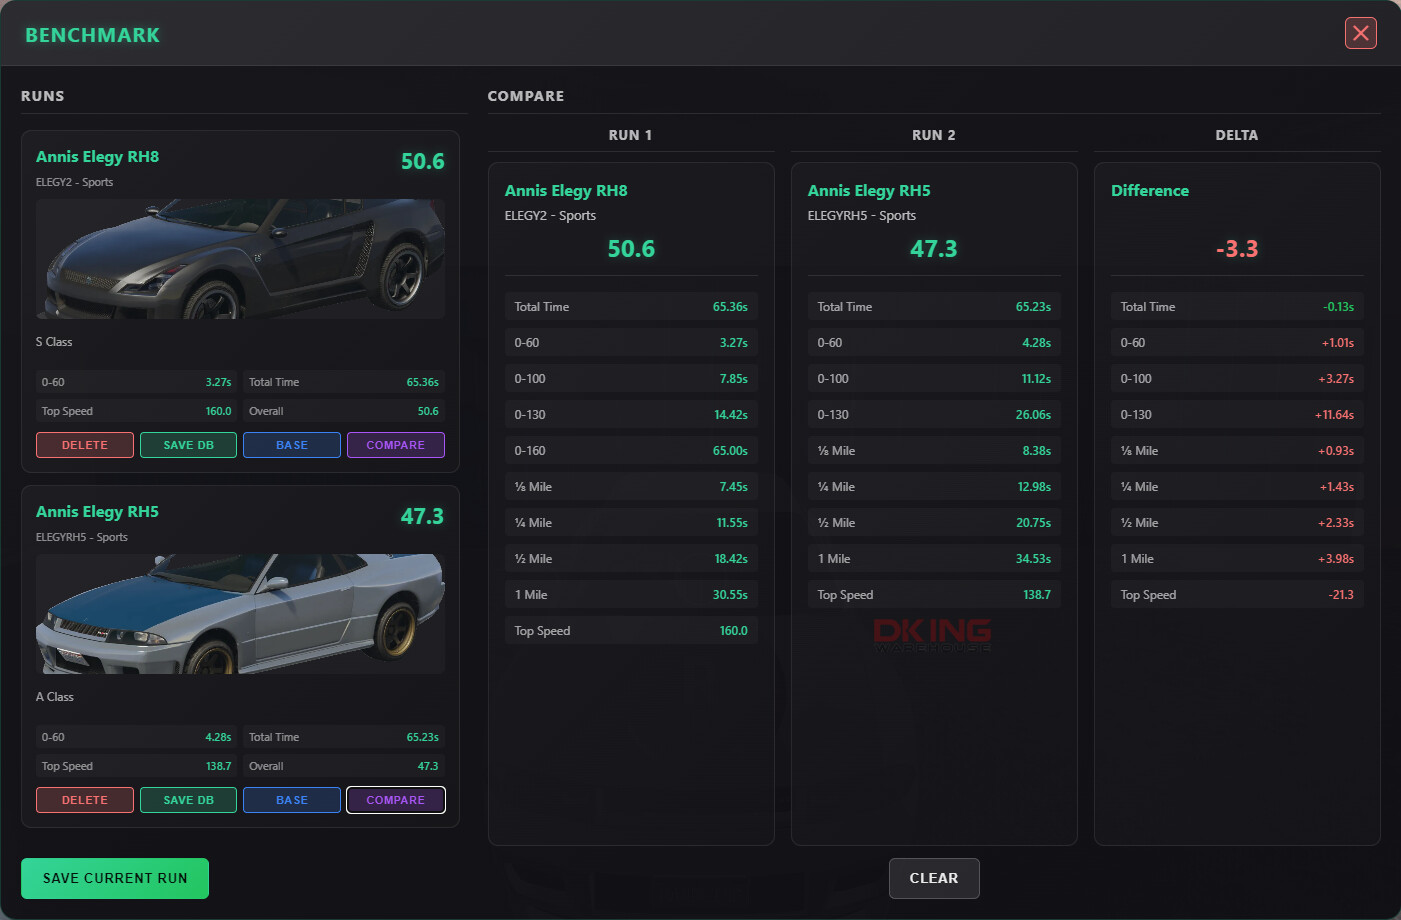
Task: Close the Benchmark window with the X
Action: point(1360,33)
